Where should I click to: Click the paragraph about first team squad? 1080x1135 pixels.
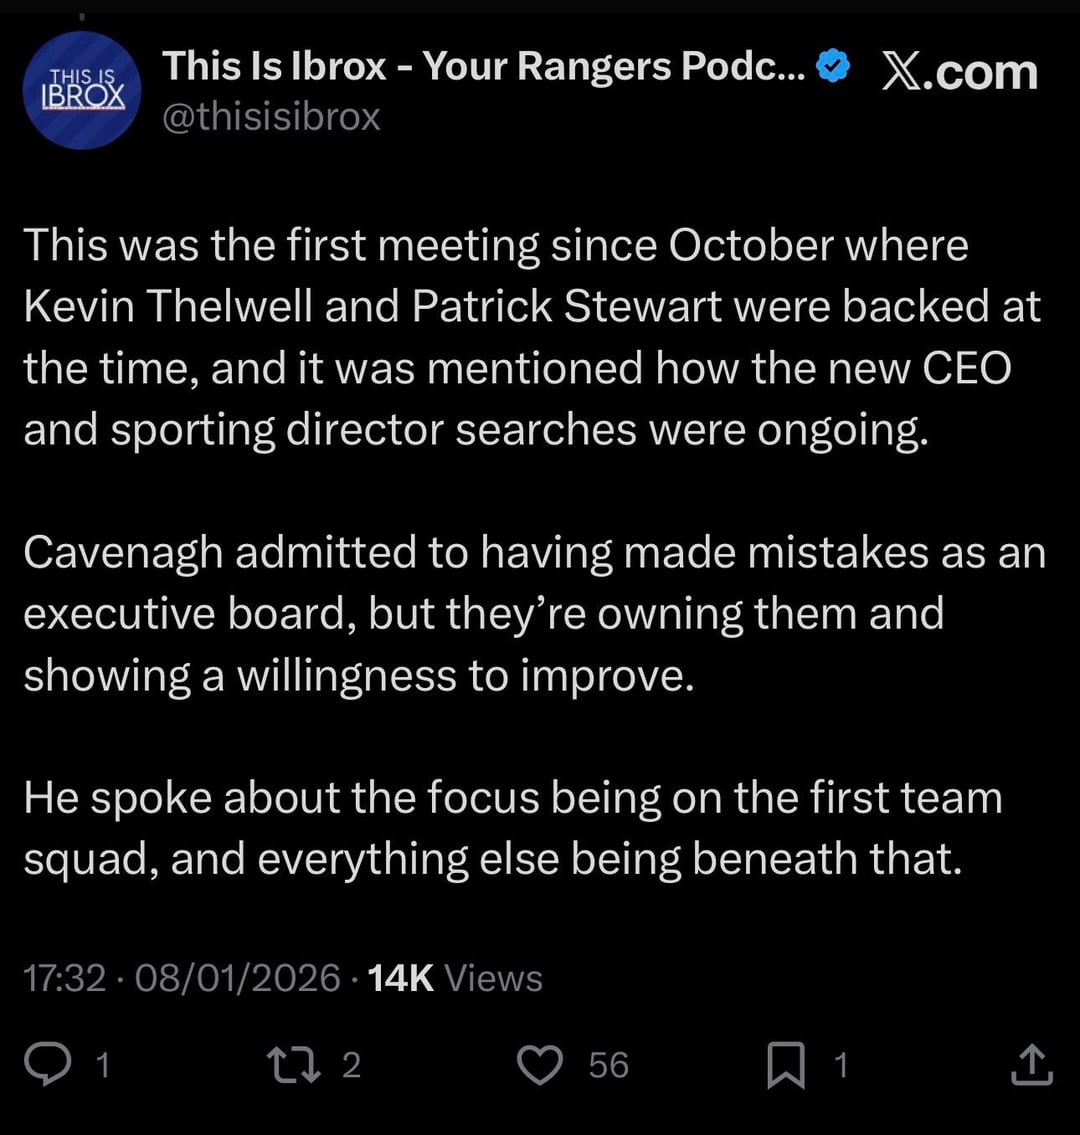[510, 829]
